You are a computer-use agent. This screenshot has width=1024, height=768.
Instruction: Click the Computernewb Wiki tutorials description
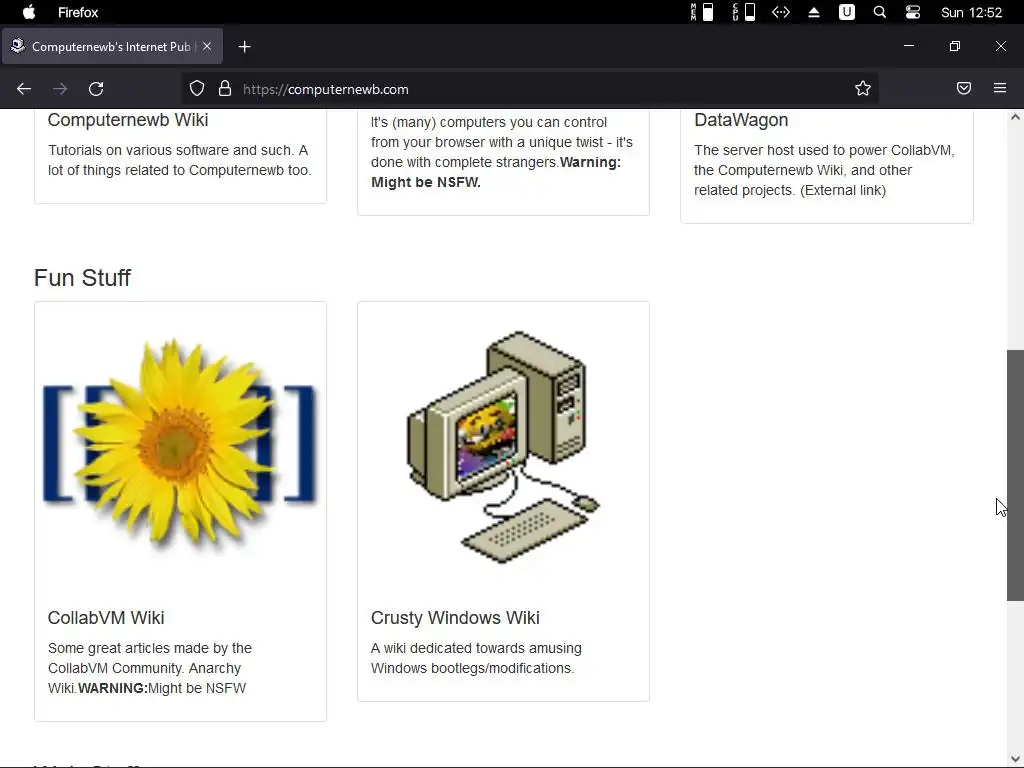[180, 160]
